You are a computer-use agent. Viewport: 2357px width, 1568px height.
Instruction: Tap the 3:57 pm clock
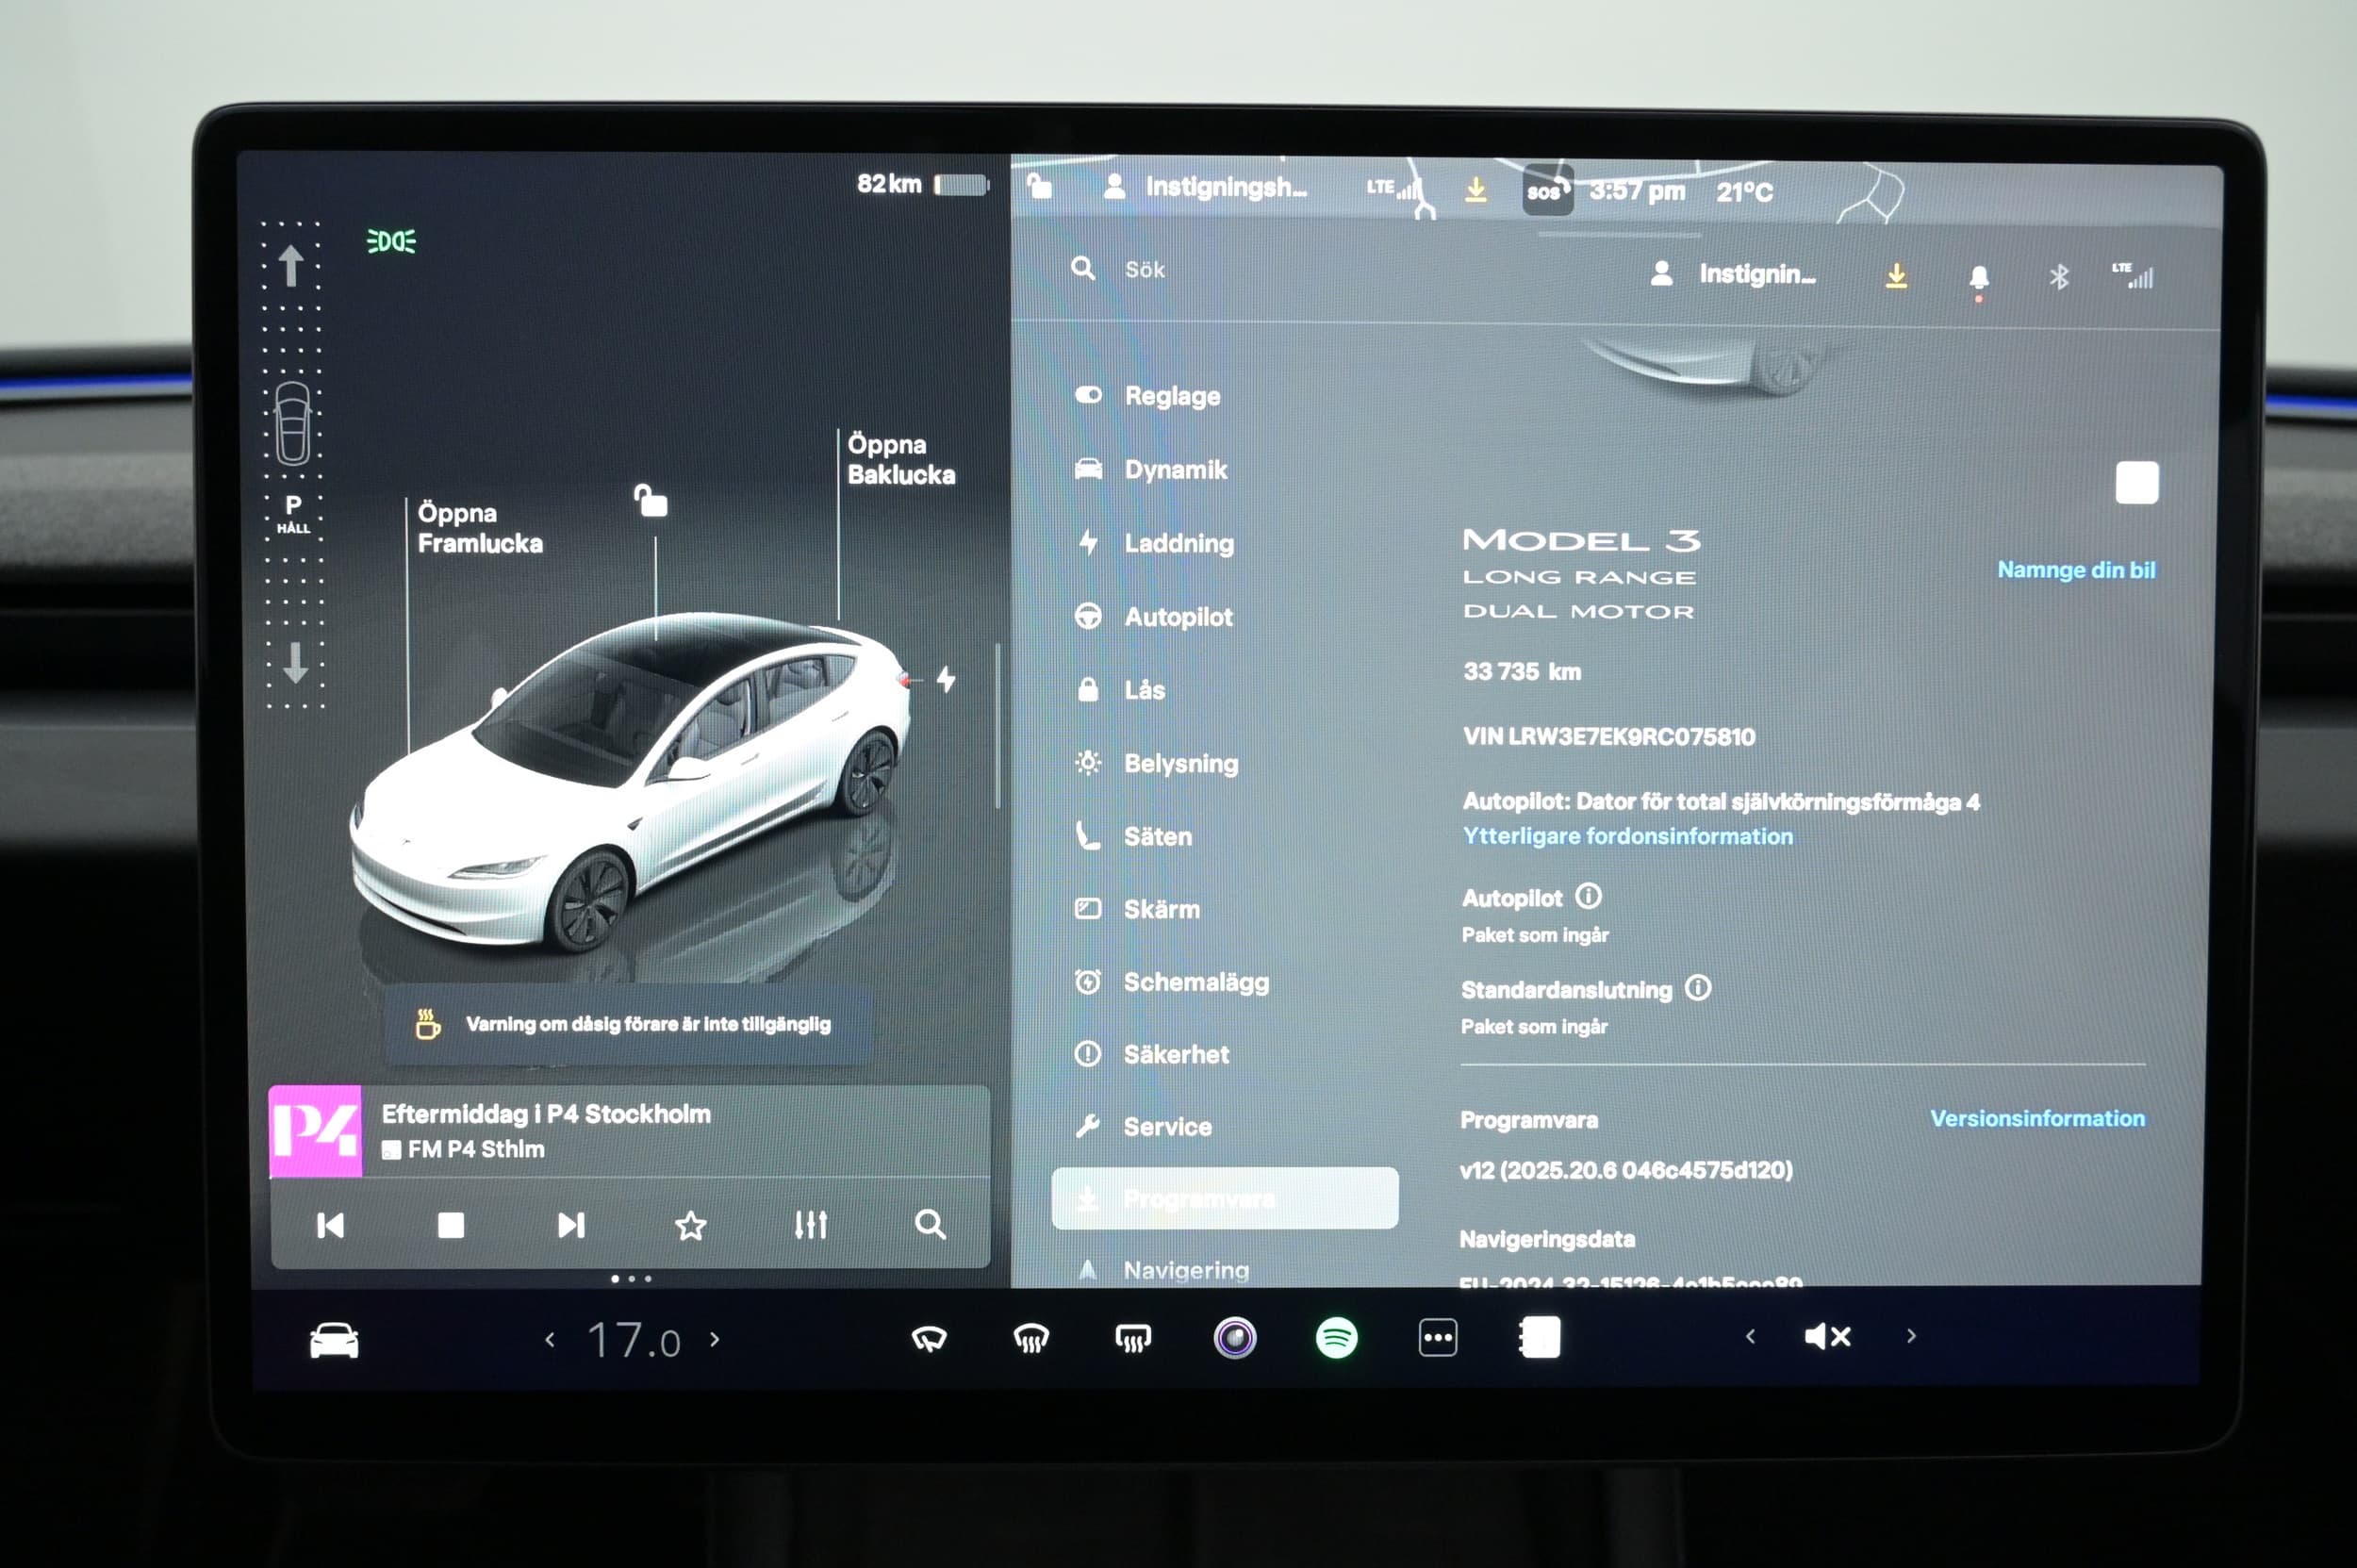1637,191
